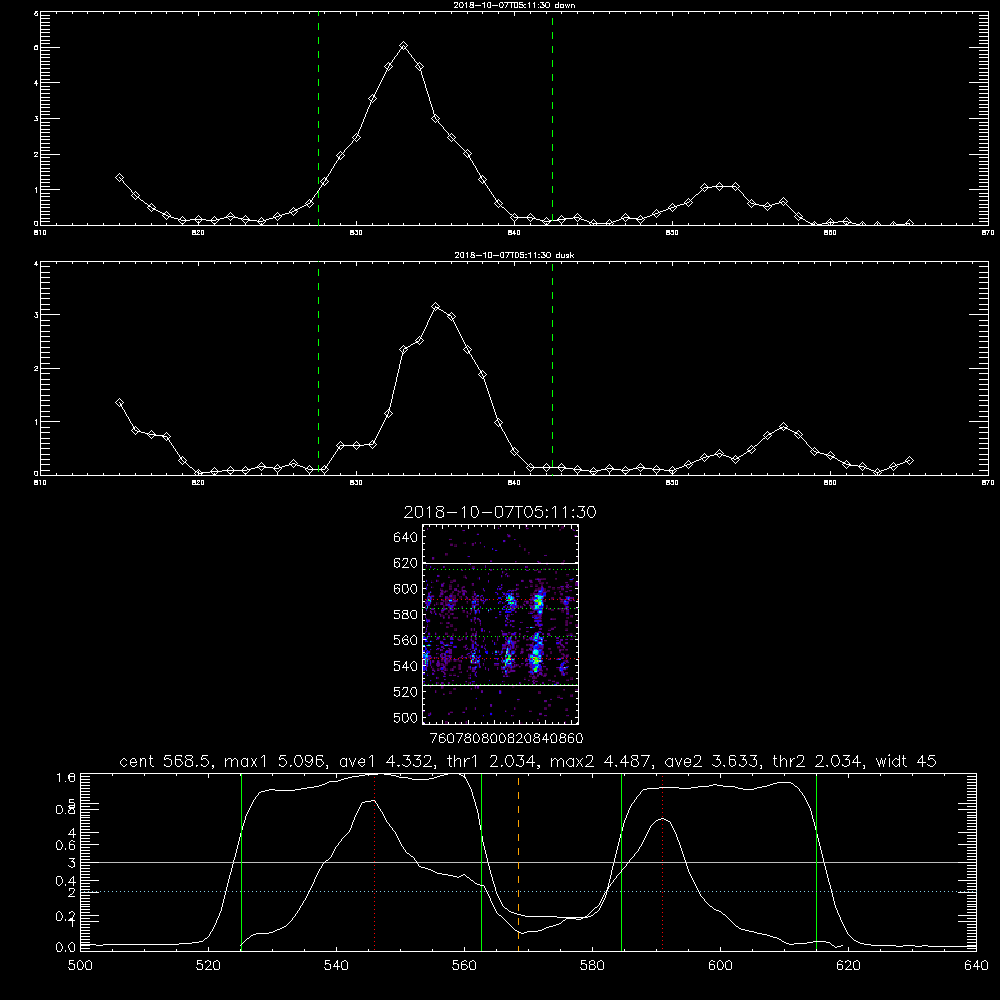Click the heatmap y-axis label '520'
1000x1000 pixels.
405,692
